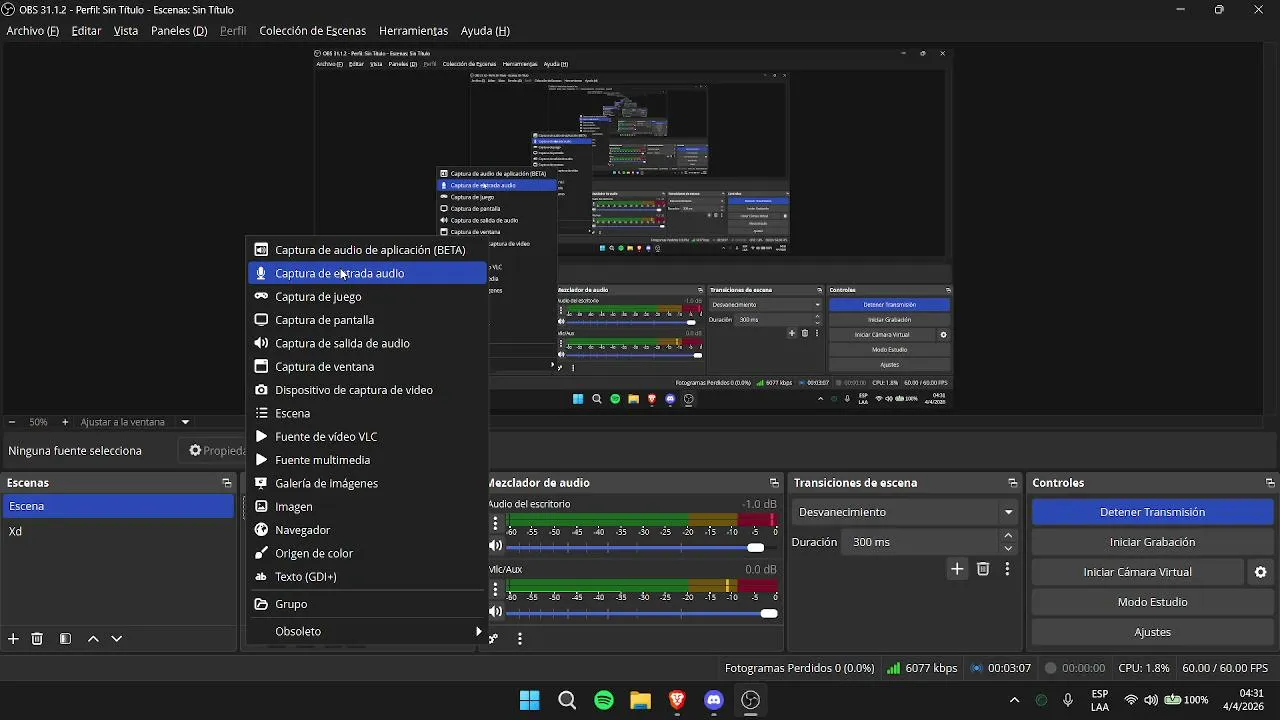Open scene filters icon in Escenas panel
The width and height of the screenshot is (1280, 720).
[65, 639]
